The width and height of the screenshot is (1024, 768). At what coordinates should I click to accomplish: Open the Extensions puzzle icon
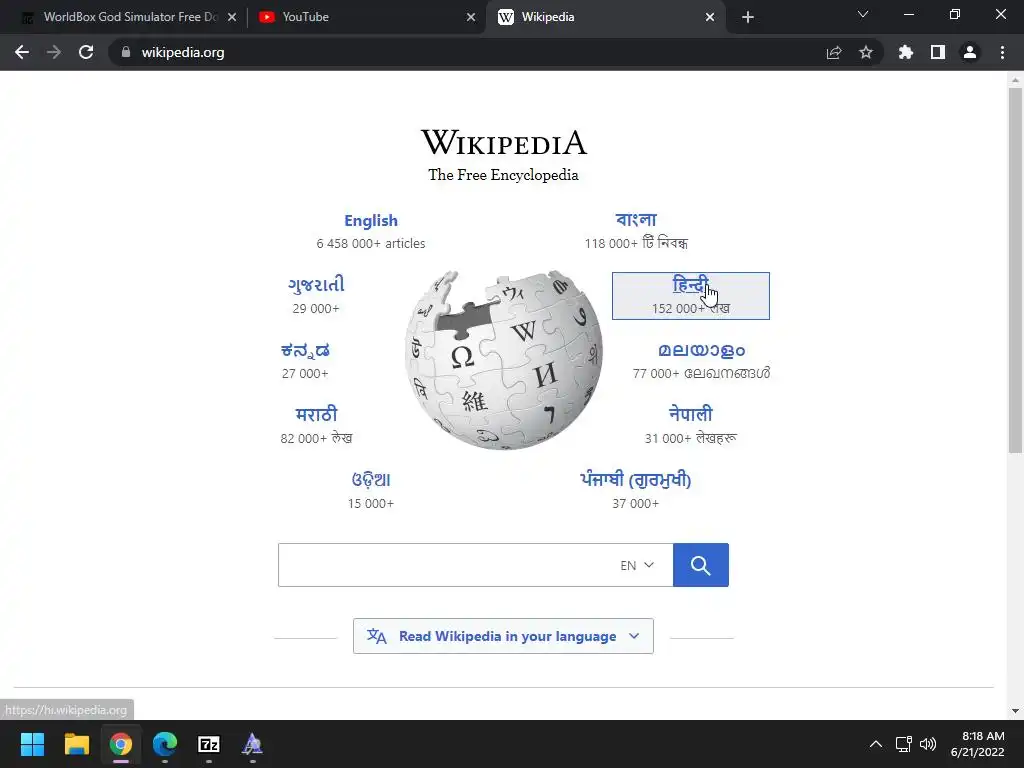(906, 52)
